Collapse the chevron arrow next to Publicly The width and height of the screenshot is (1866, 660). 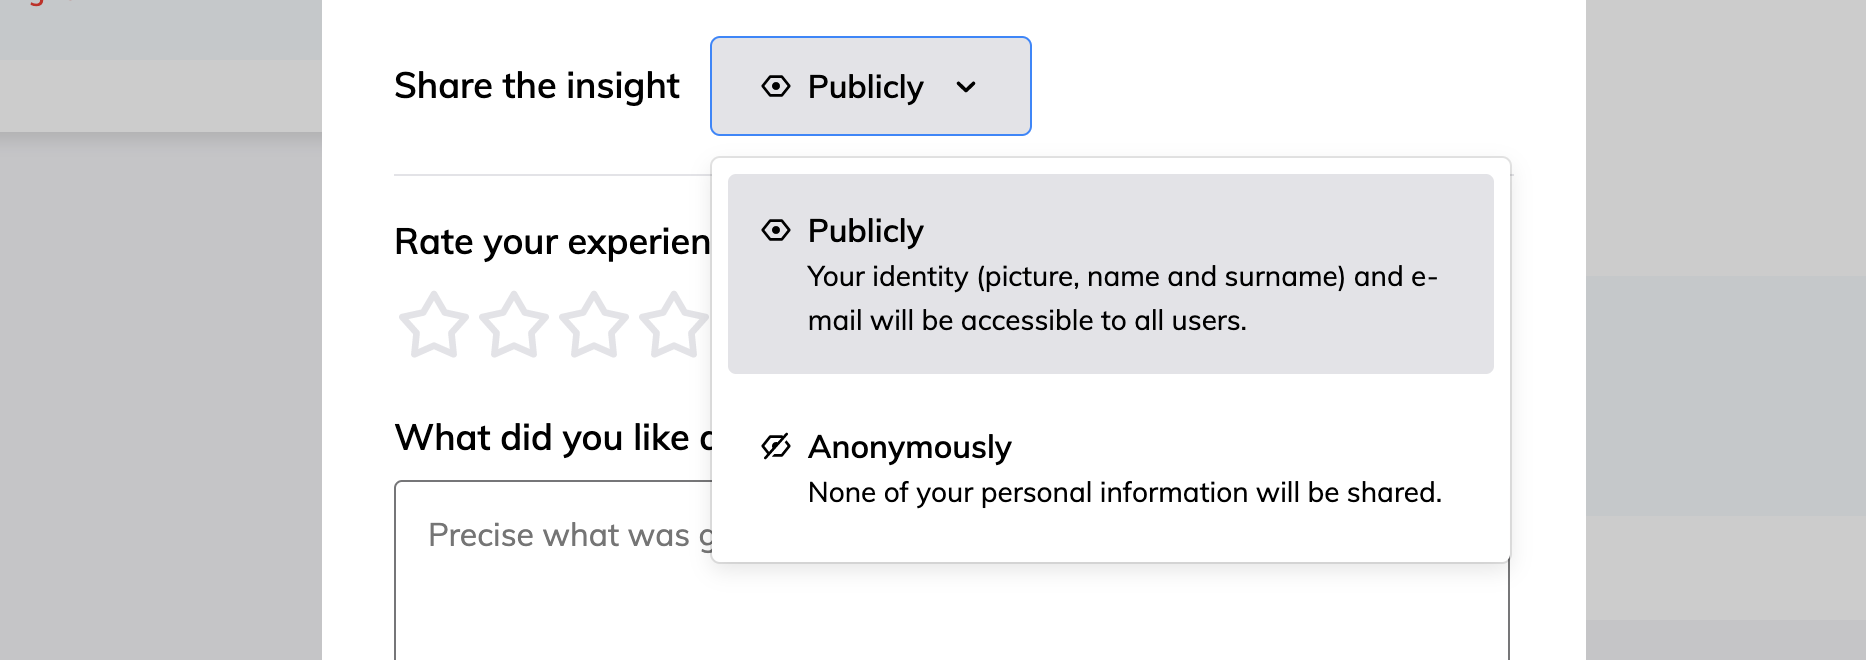966,87
